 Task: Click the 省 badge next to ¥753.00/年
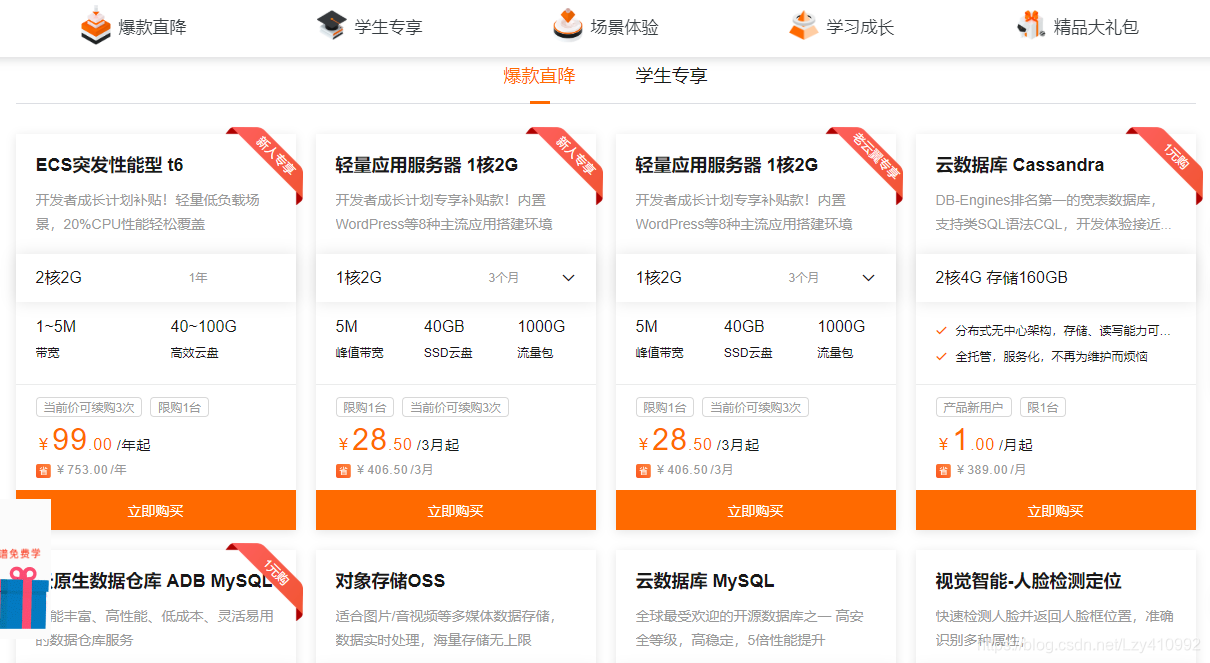click(x=43, y=470)
